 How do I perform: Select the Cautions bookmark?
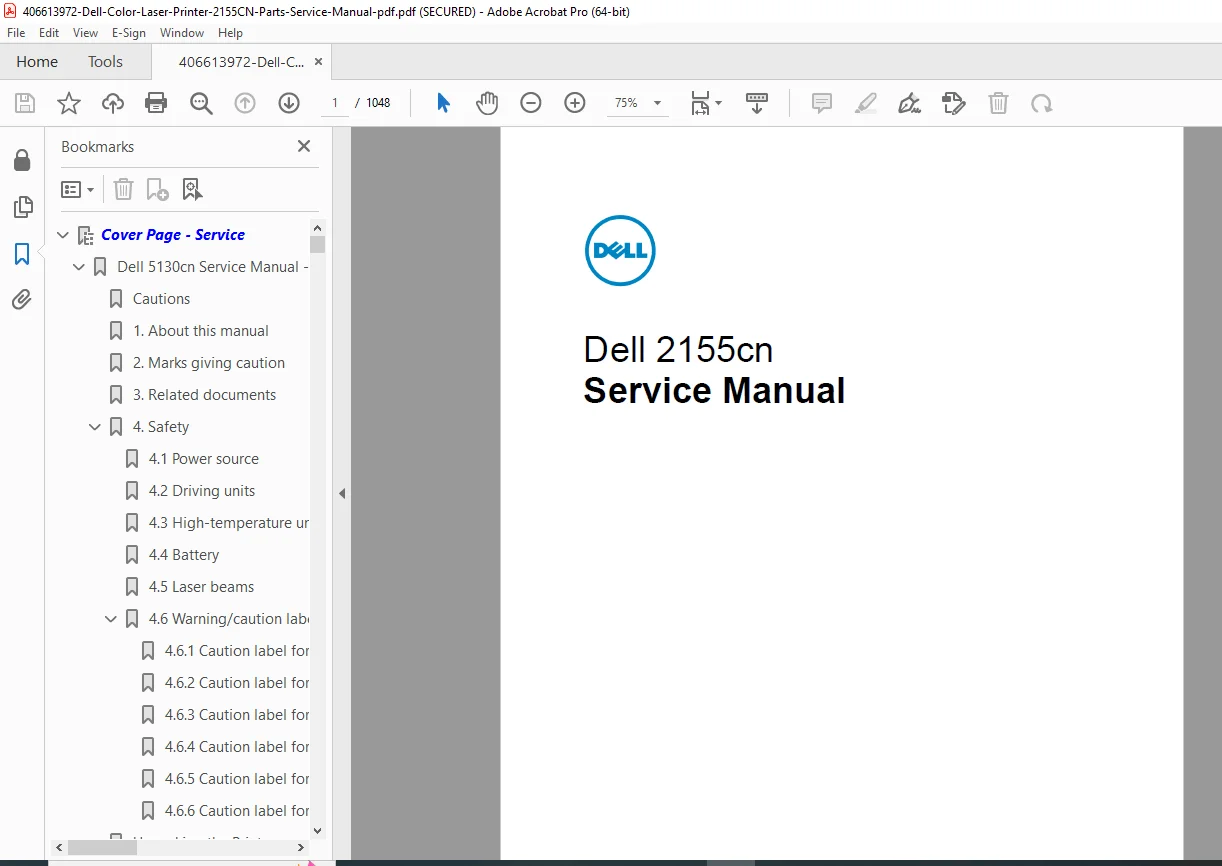(x=161, y=299)
